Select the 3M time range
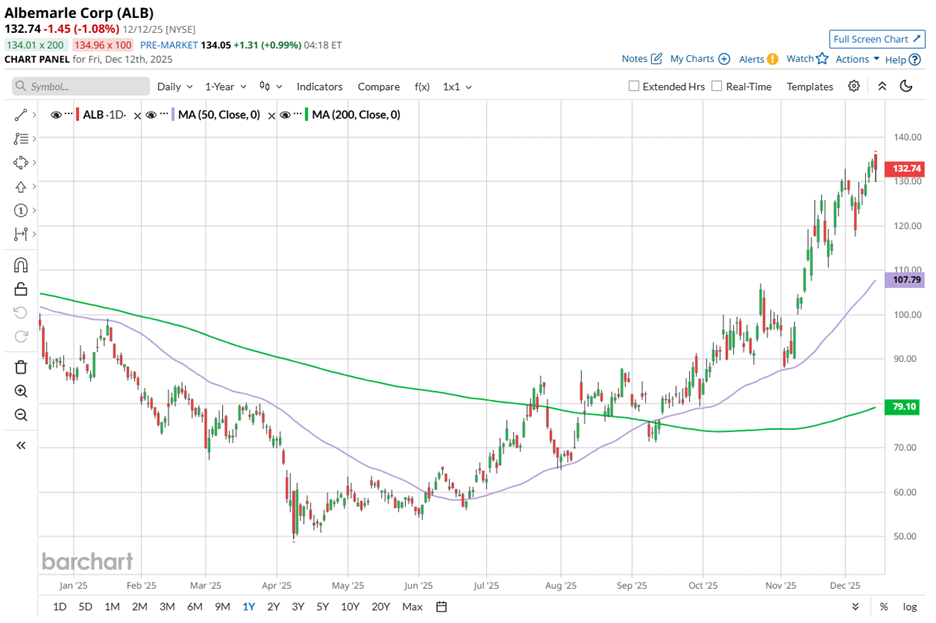The height and width of the screenshot is (623, 936). click(x=167, y=606)
